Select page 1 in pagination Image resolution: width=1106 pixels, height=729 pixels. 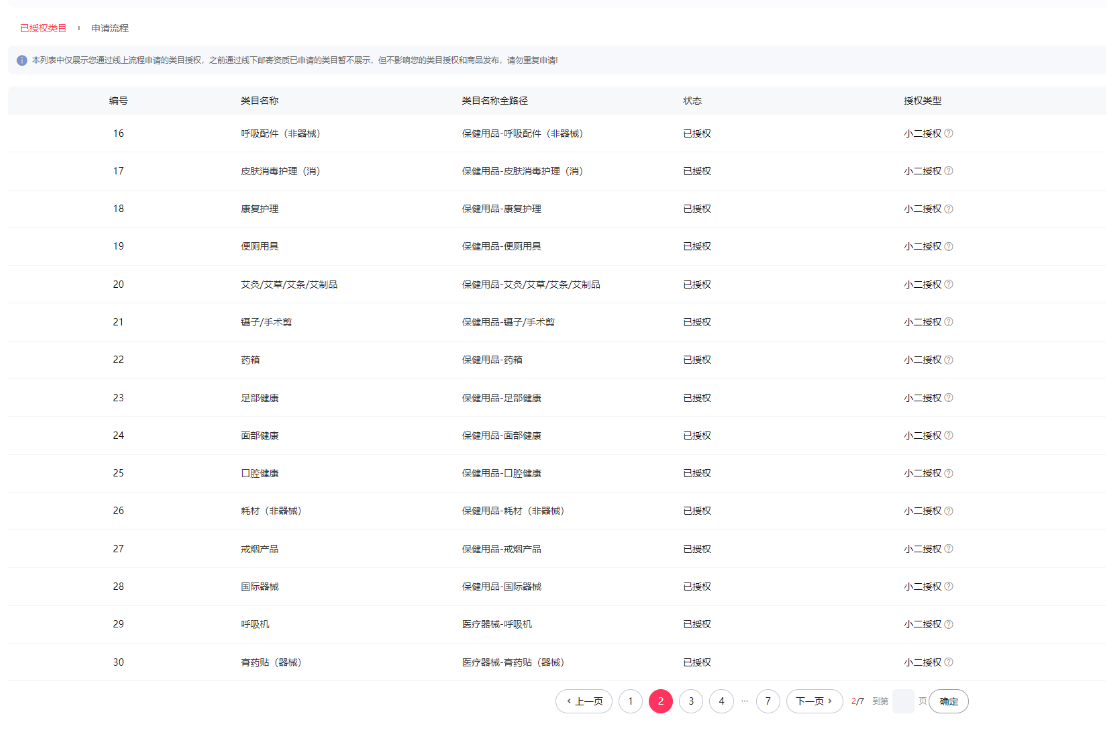[x=630, y=702]
